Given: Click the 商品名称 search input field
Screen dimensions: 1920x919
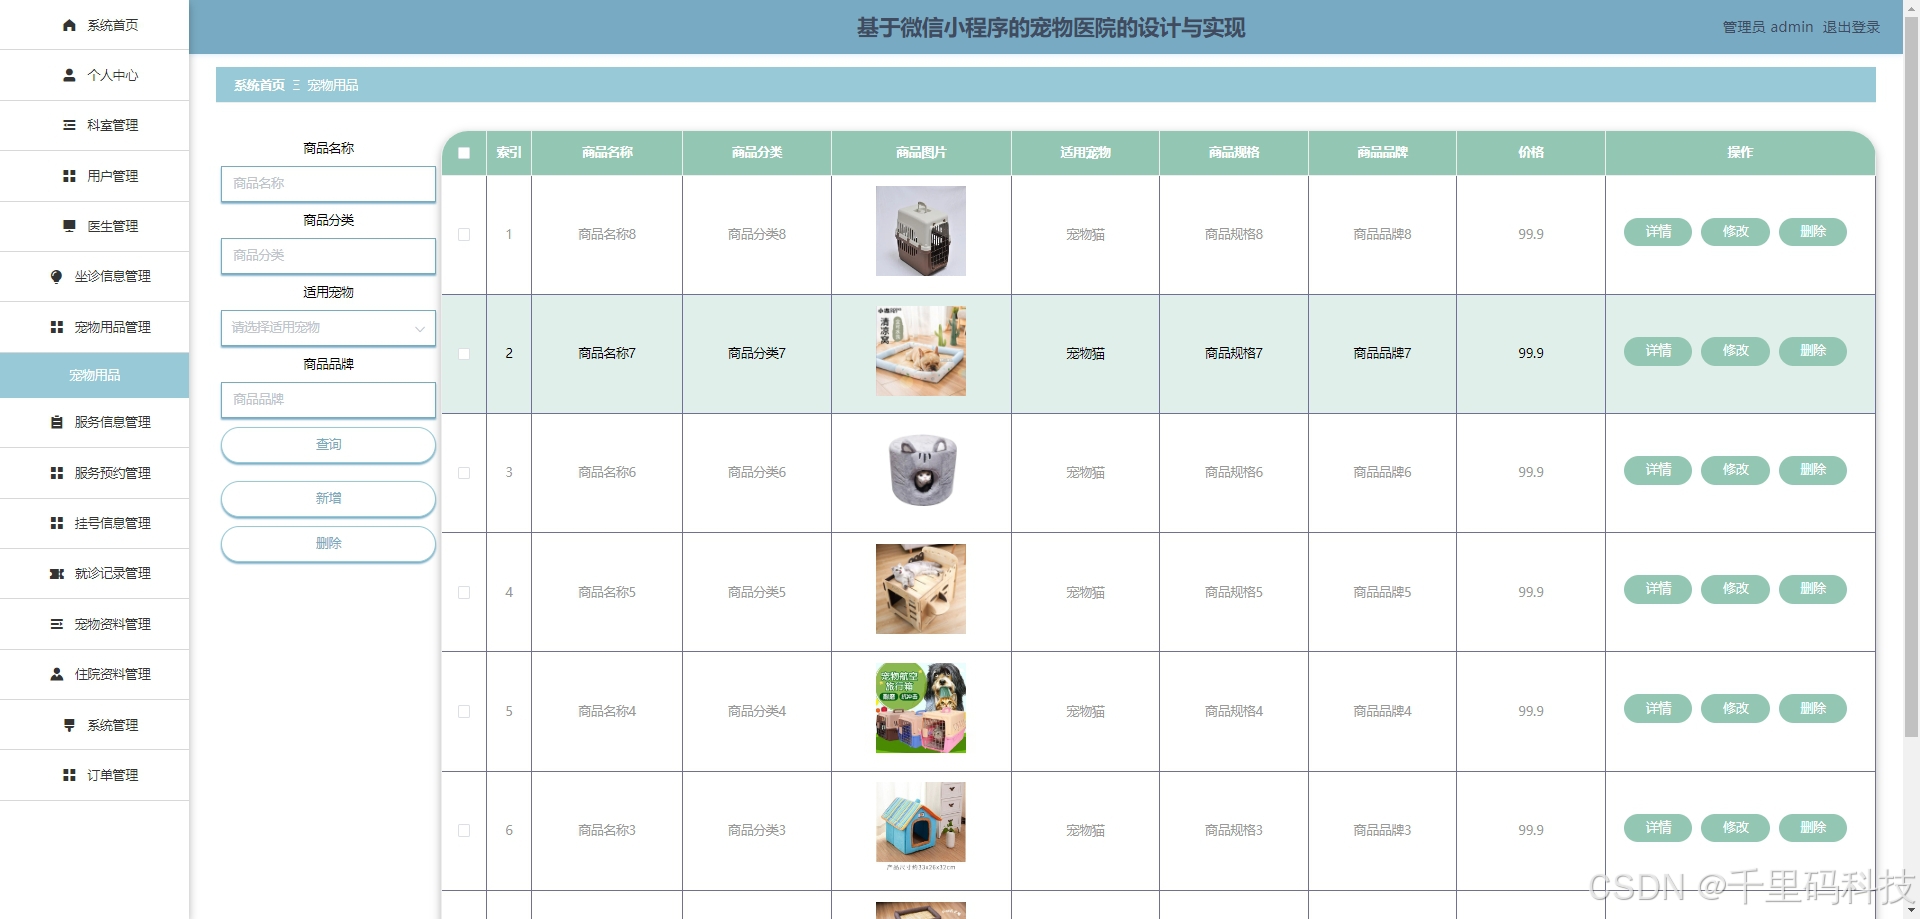Looking at the screenshot, I should 328,184.
